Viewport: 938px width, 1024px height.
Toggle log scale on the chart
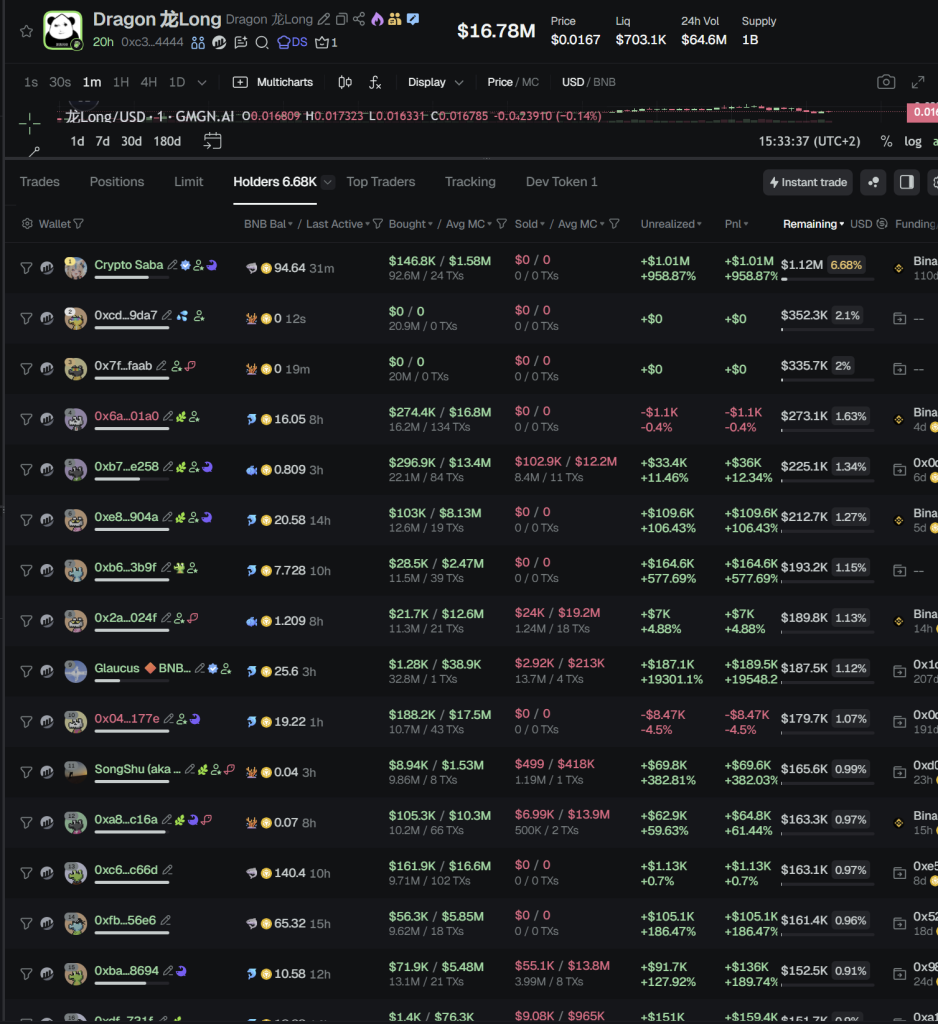click(912, 141)
